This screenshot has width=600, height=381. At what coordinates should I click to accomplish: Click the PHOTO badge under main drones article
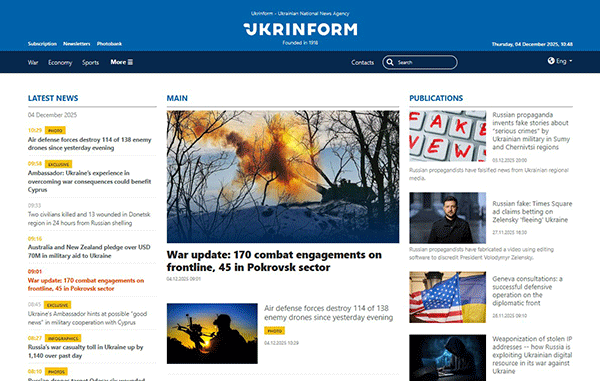click(274, 331)
